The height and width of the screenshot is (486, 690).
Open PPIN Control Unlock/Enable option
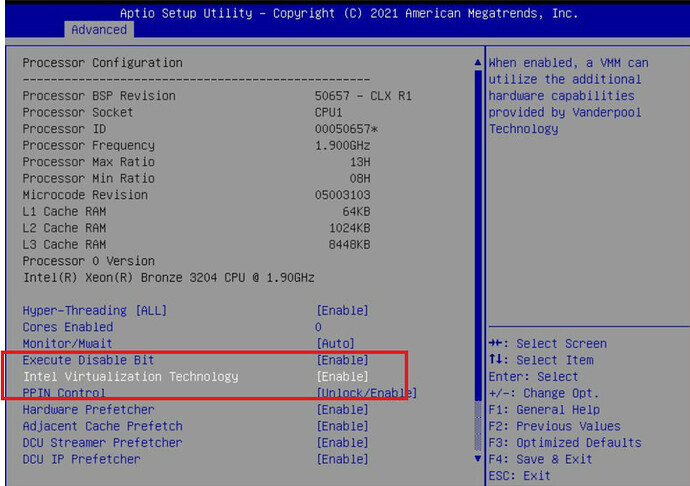[366, 393]
